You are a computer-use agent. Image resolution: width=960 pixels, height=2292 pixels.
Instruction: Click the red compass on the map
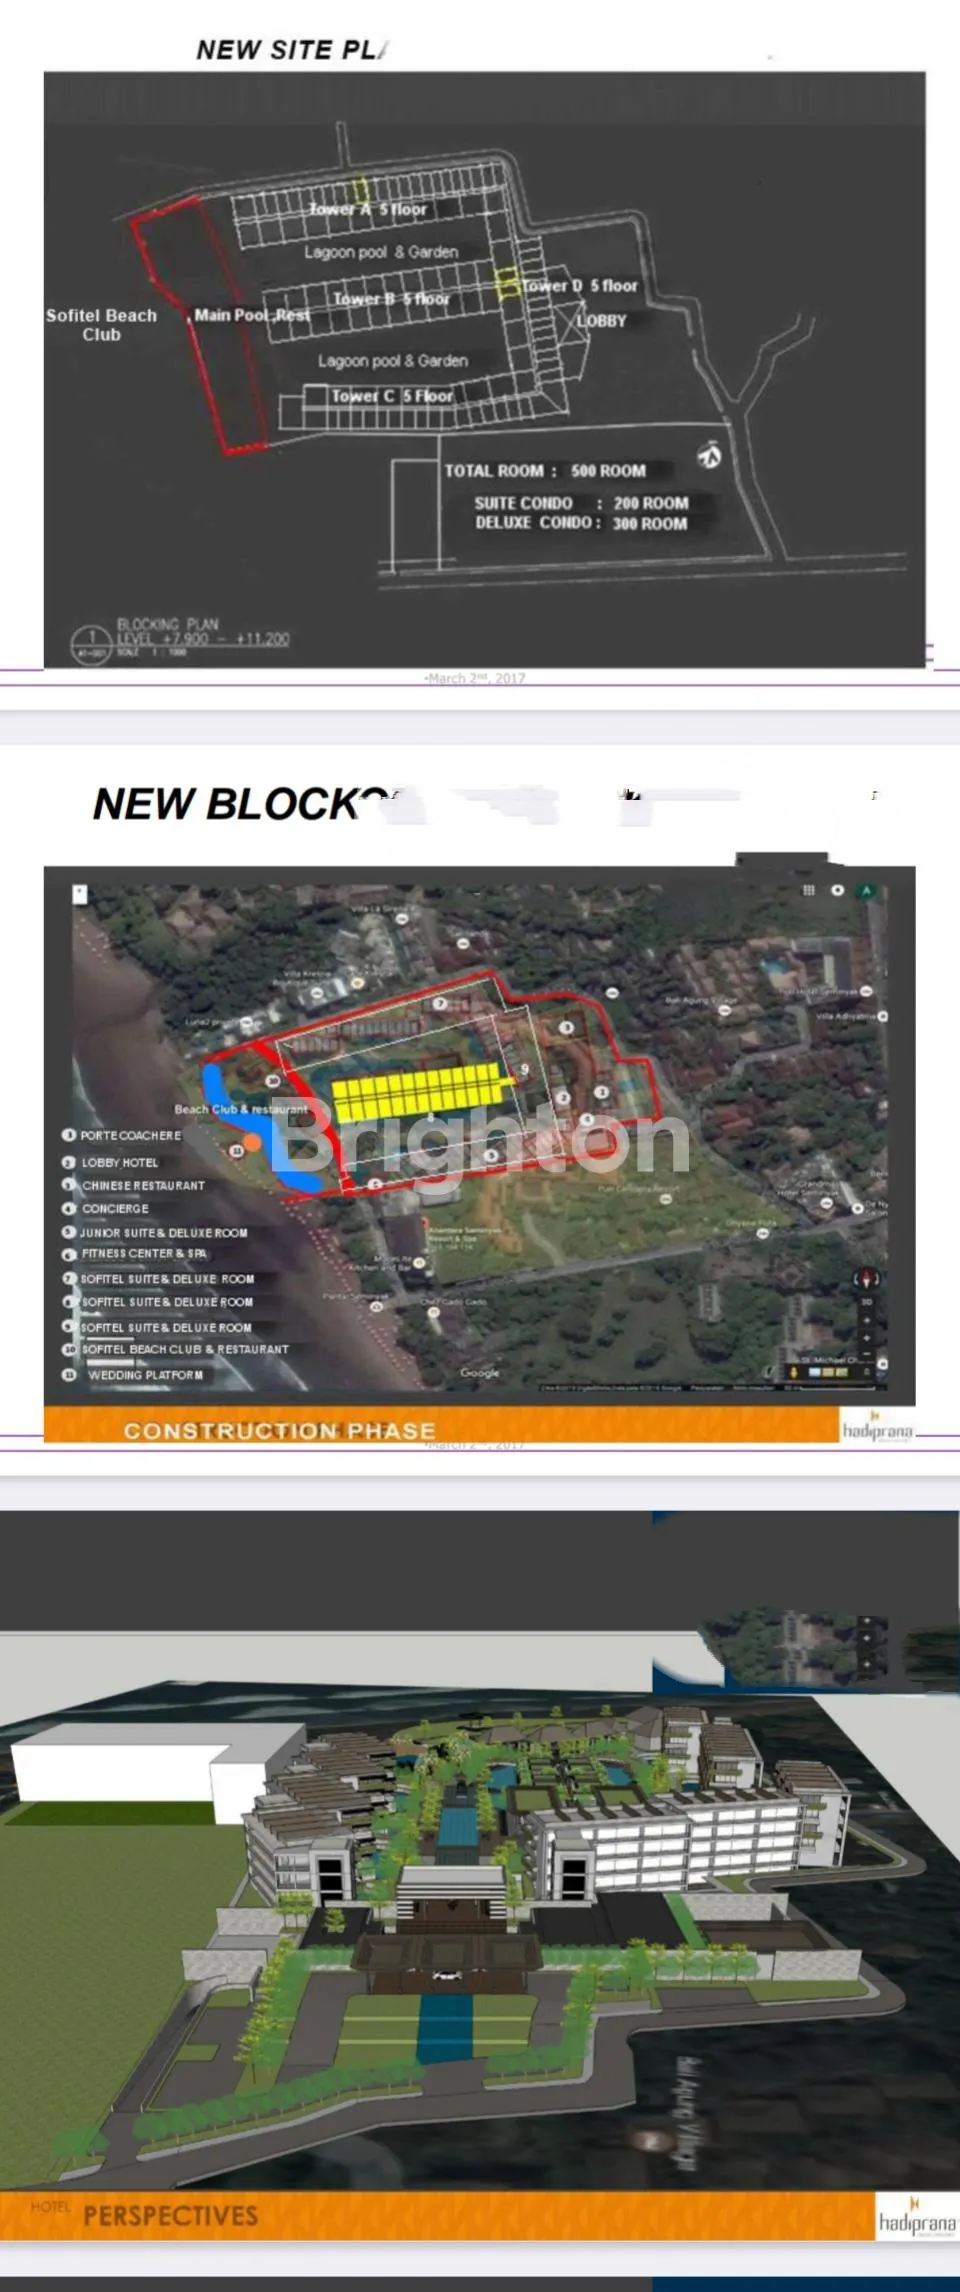click(866, 1278)
